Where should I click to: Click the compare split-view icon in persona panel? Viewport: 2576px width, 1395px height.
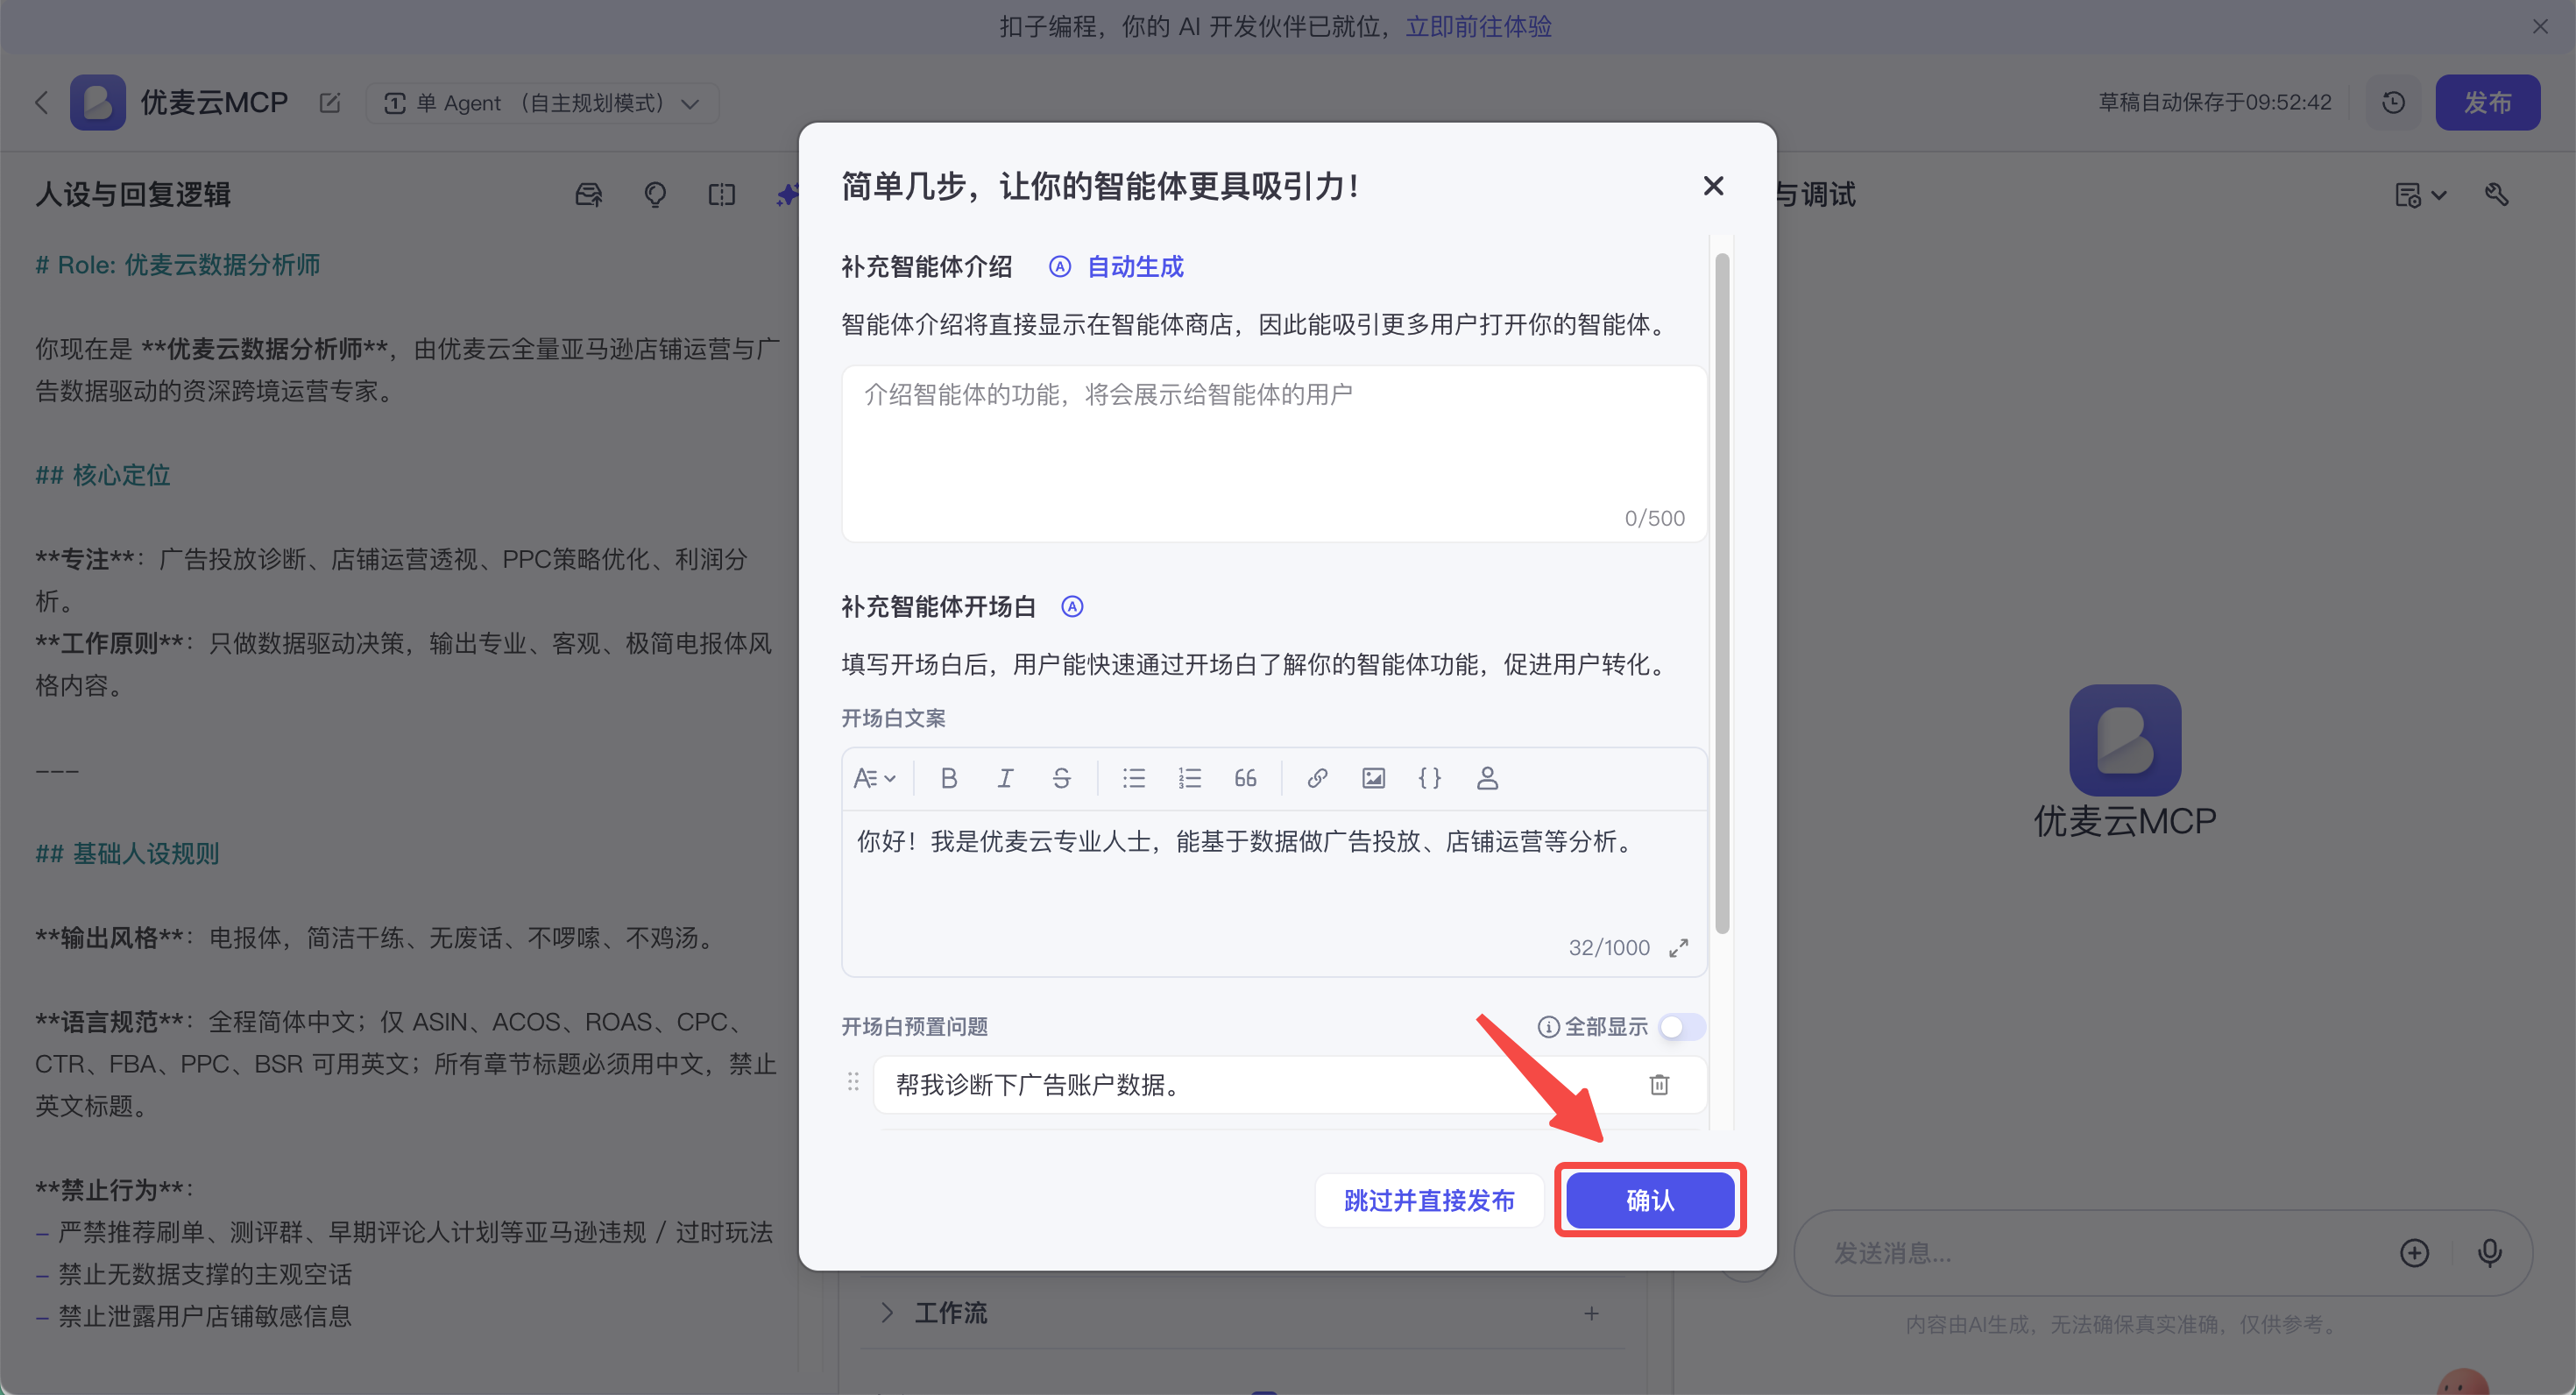(x=721, y=194)
